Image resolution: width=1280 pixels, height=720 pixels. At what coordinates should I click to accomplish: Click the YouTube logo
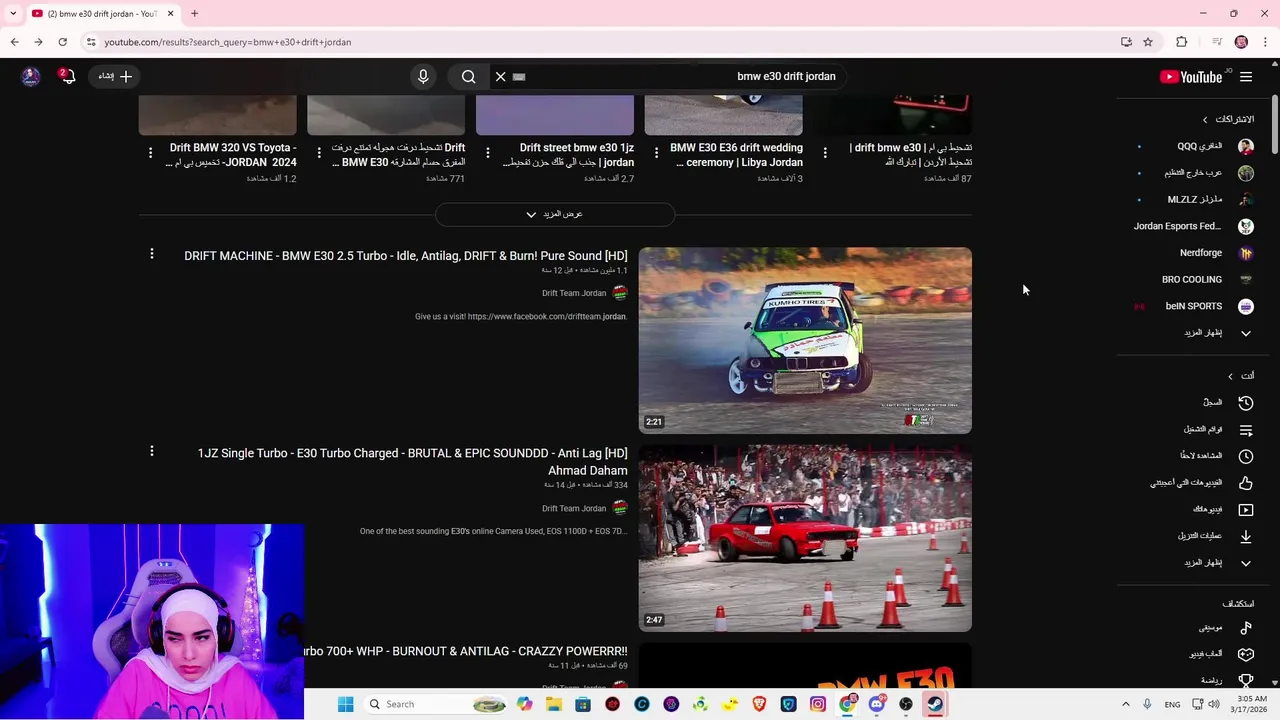pos(1191,77)
